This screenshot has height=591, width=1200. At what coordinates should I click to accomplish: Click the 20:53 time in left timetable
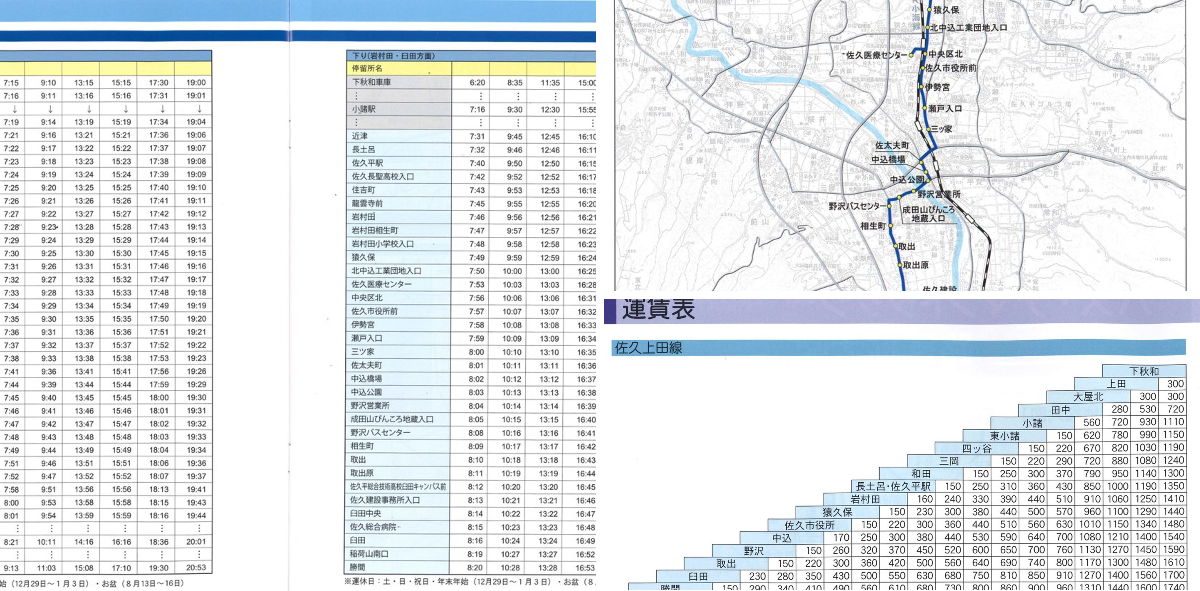(x=197, y=567)
